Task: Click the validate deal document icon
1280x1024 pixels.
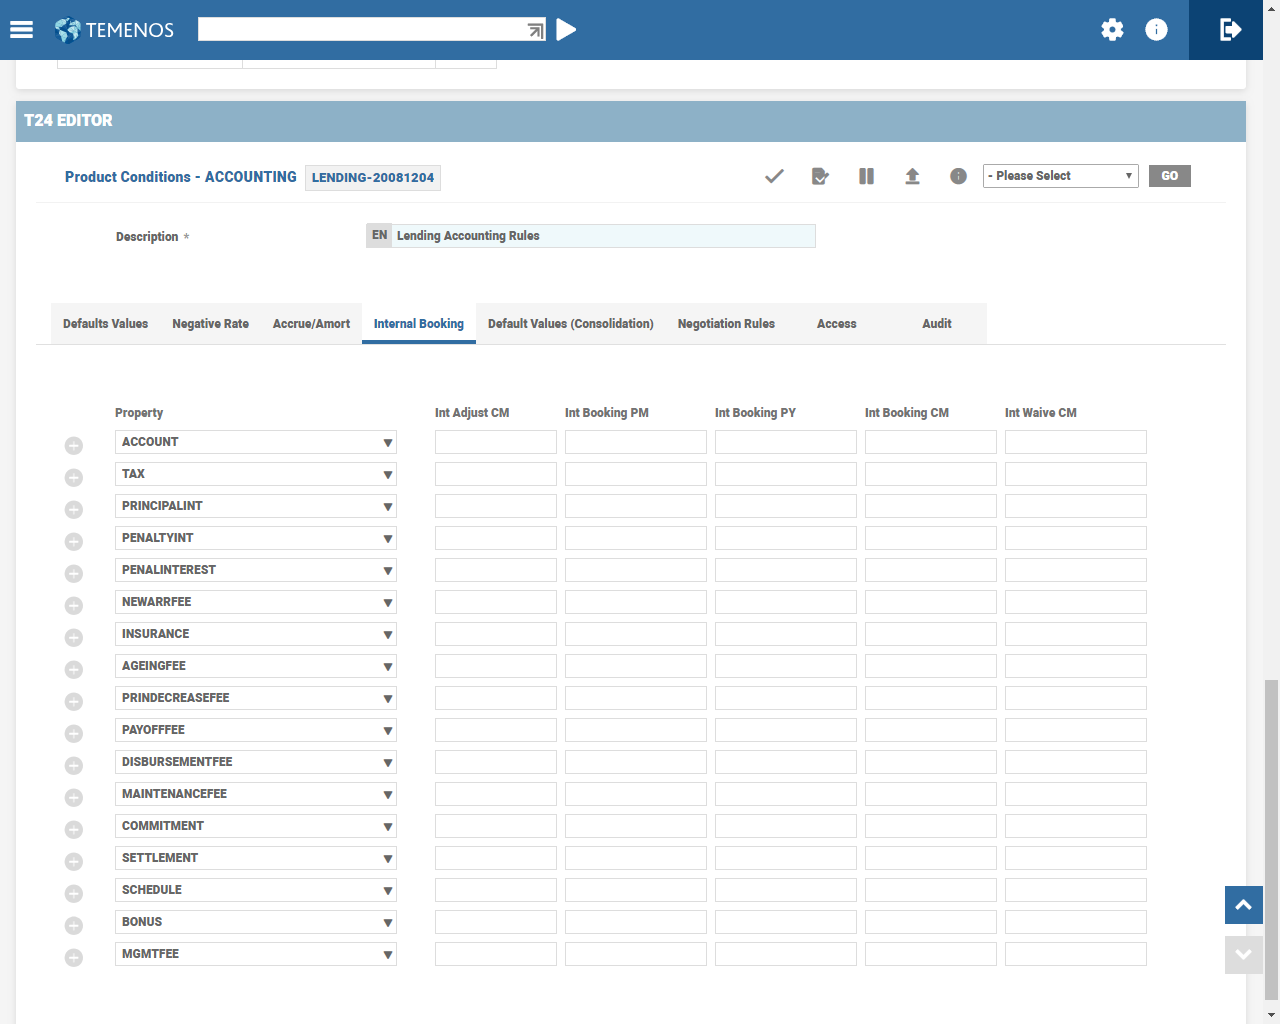Action: click(820, 176)
